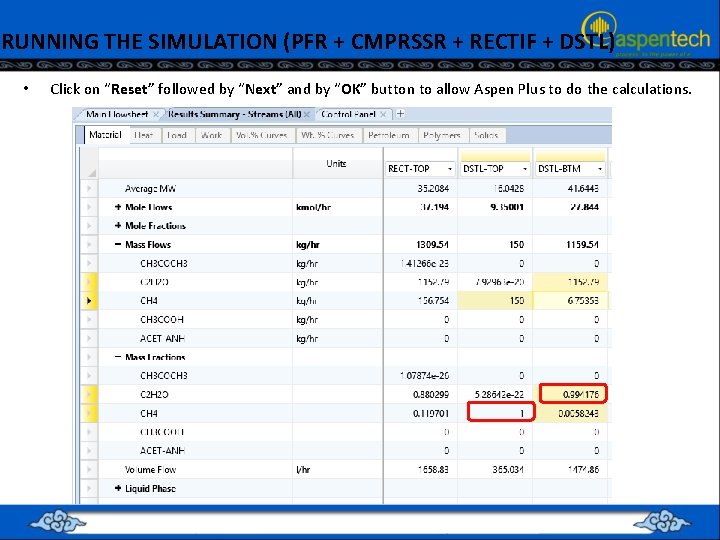Select ACET-ANH under Mass Fractions
The image size is (720, 540).
pos(163,451)
